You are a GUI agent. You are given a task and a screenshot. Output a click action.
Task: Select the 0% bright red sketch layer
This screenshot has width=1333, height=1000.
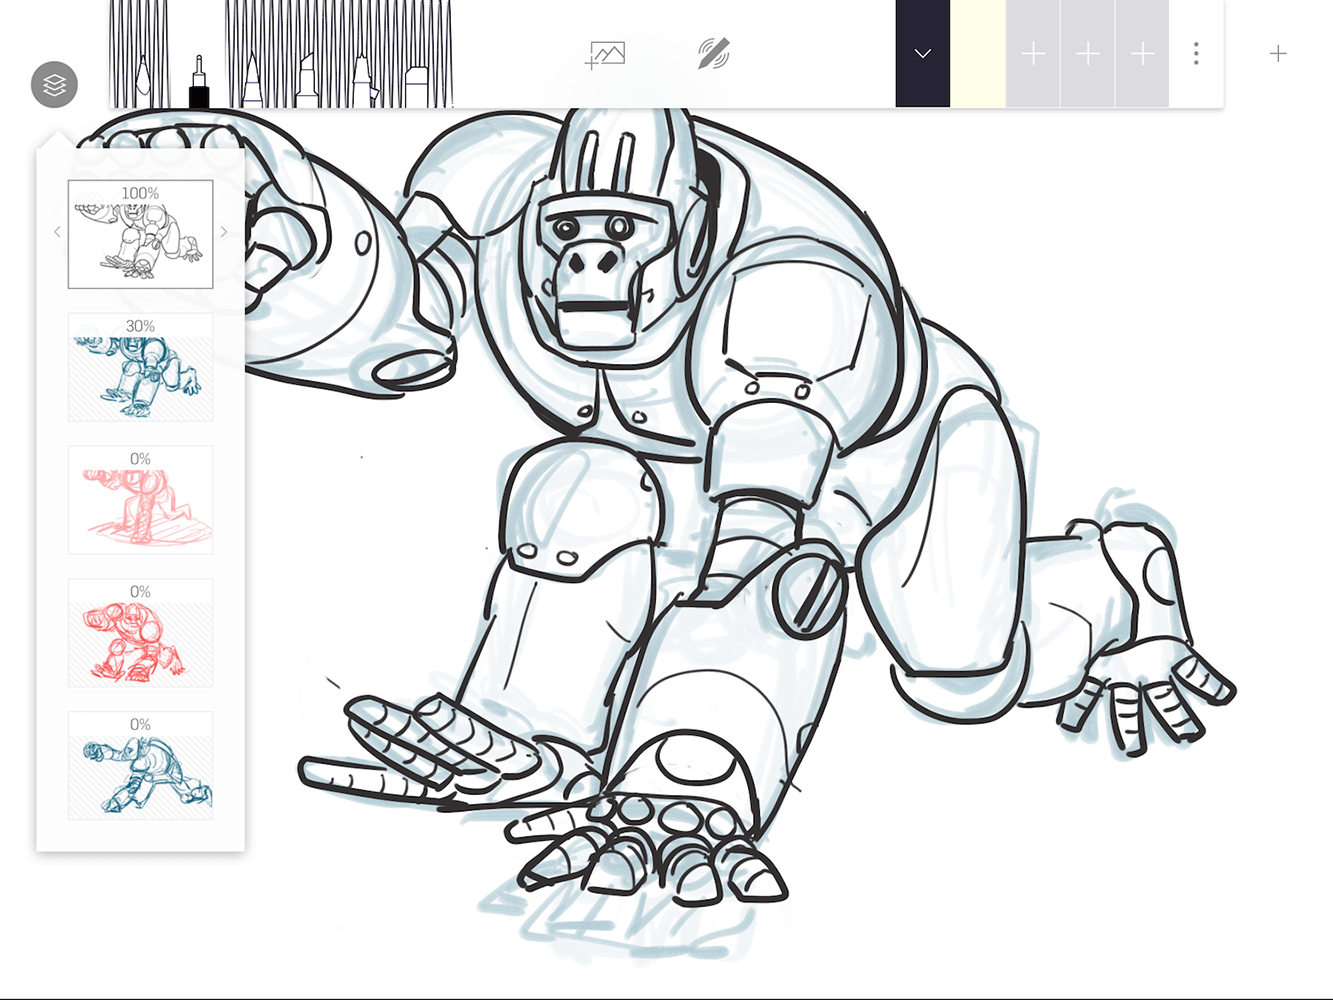[140, 633]
